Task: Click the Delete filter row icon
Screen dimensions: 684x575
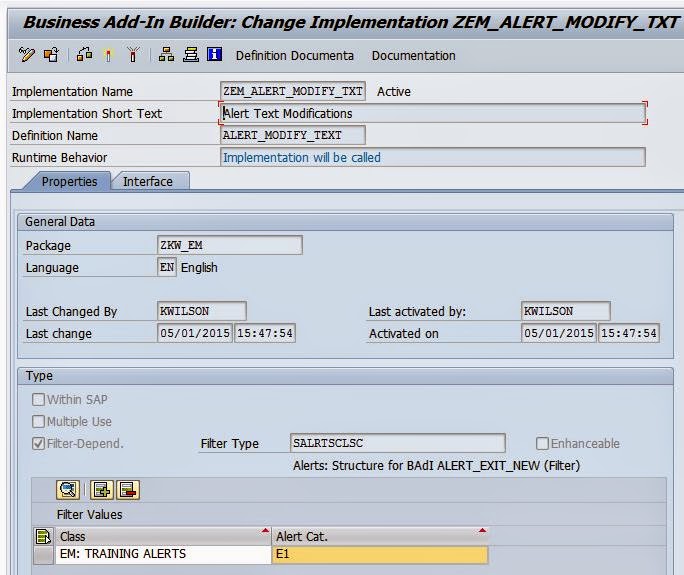Action: point(128,490)
